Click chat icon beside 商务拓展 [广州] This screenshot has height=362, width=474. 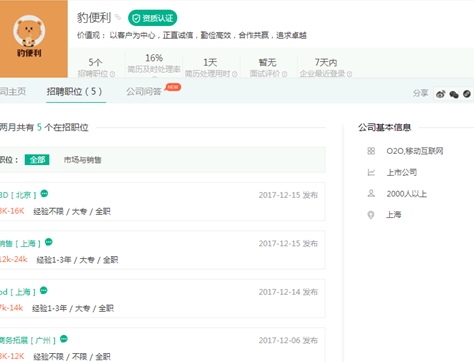click(x=64, y=339)
